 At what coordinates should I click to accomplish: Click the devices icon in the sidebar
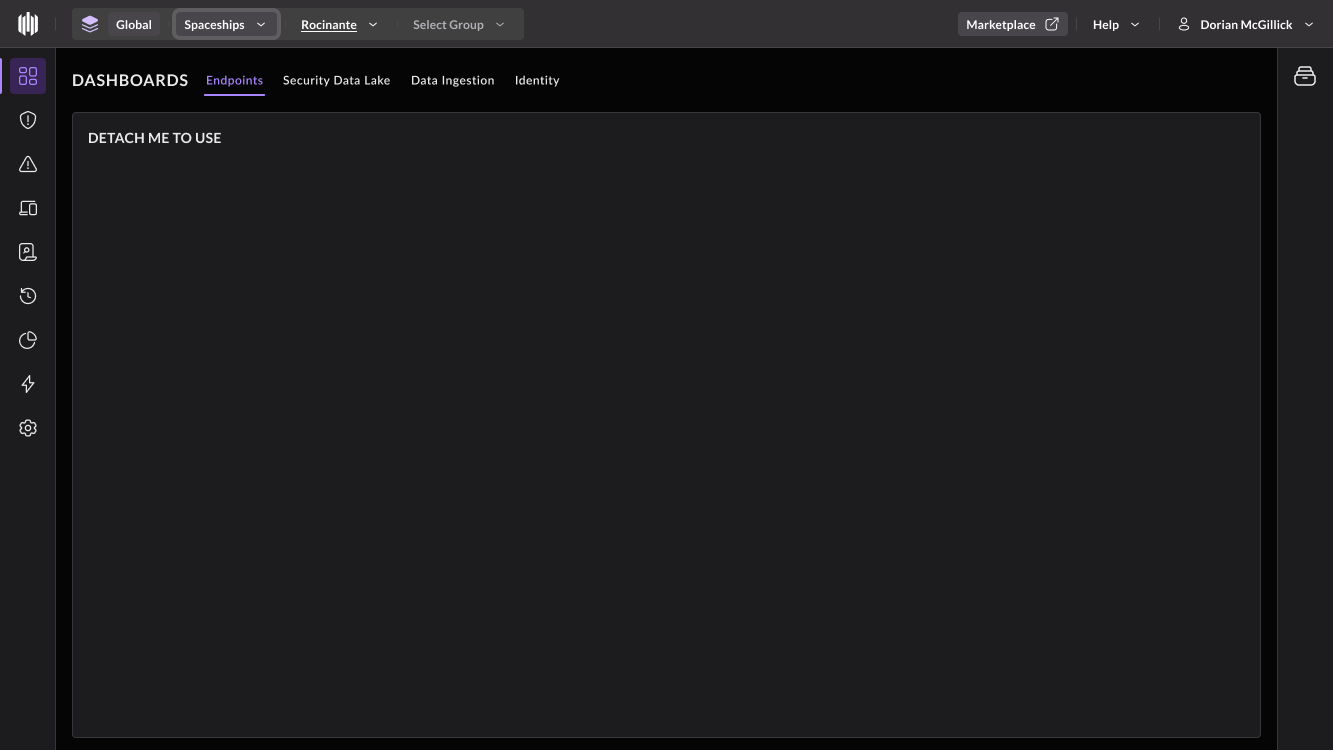coord(28,208)
